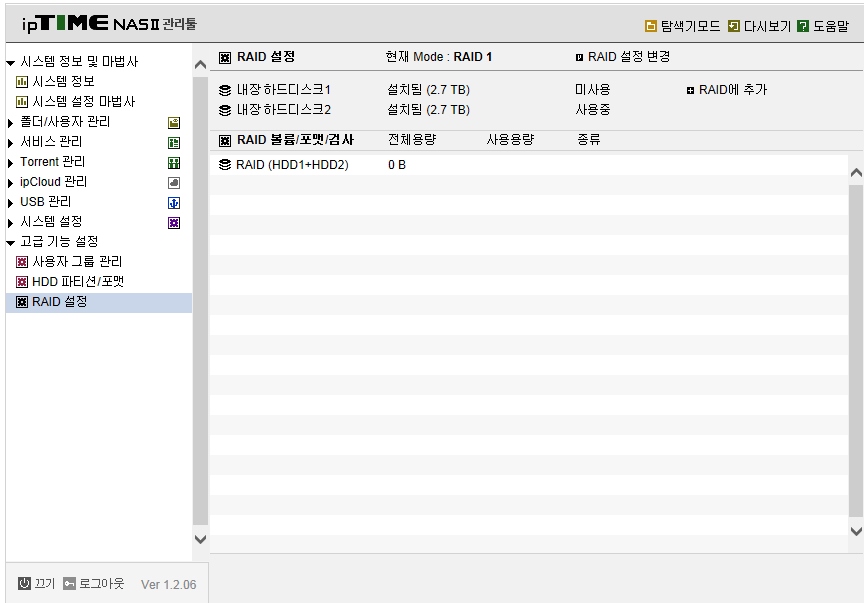Click the 도움말 question mark icon

tap(803, 26)
